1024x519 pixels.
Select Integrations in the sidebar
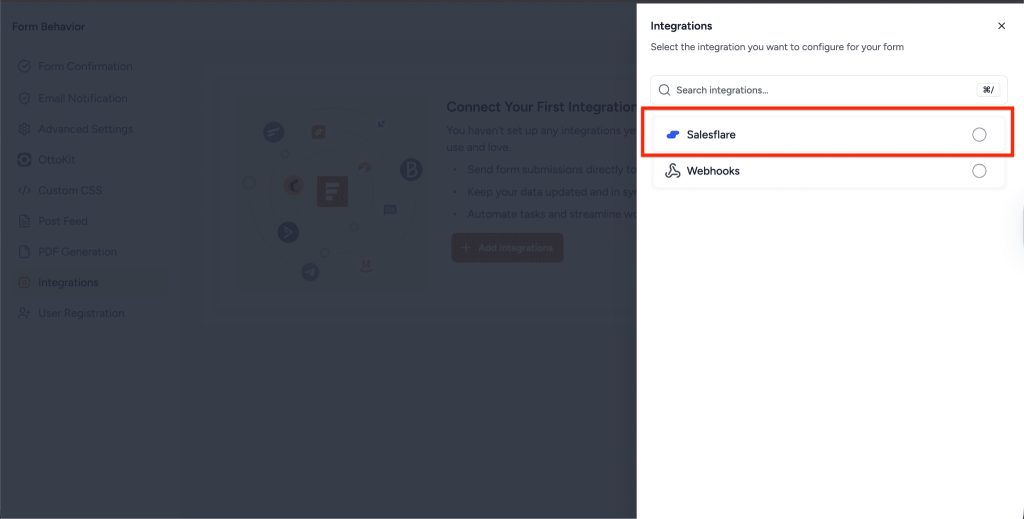(x=68, y=283)
